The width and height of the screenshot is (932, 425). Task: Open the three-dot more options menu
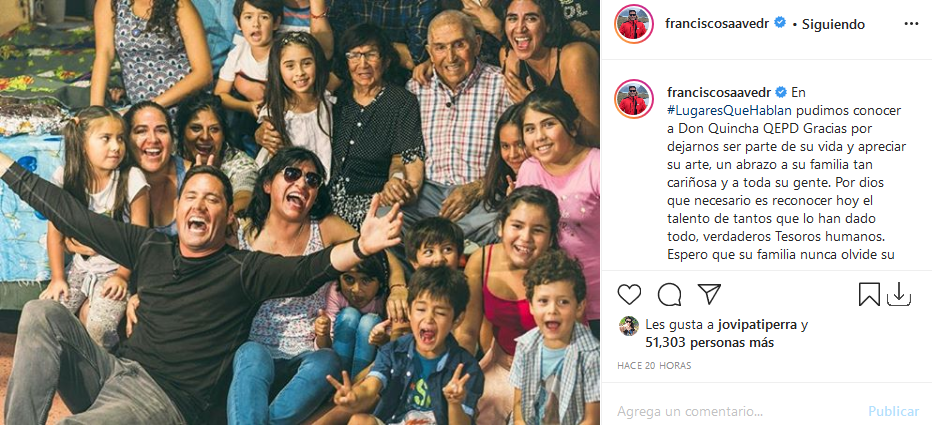pyautogui.click(x=909, y=24)
